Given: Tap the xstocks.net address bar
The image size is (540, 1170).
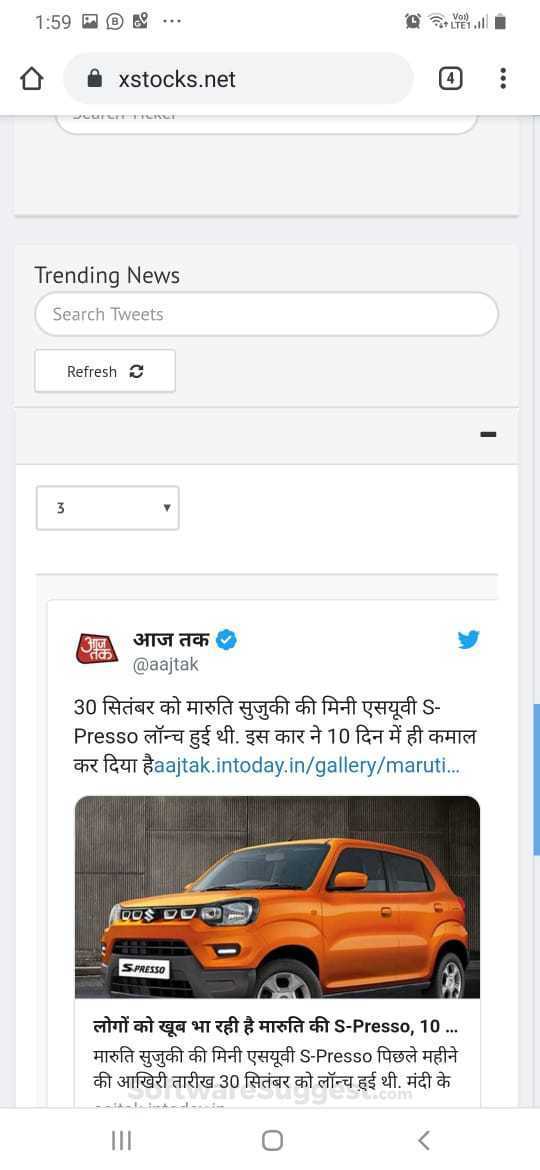Looking at the screenshot, I should (239, 78).
